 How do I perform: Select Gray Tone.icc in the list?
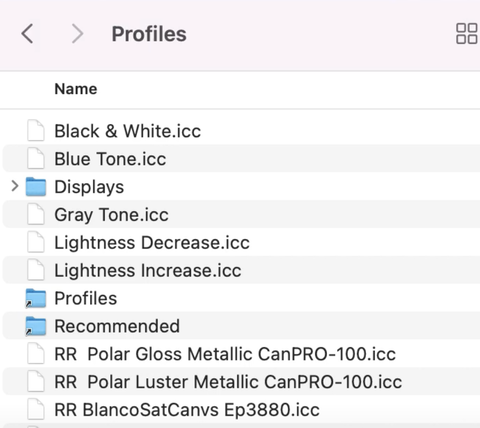(x=241, y=214)
